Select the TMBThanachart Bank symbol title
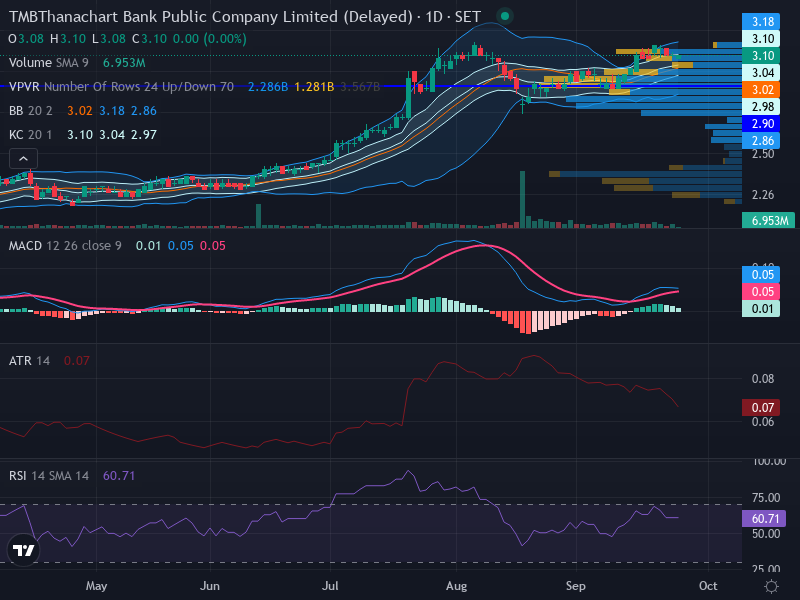Viewport: 800px width, 600px height. (245, 17)
